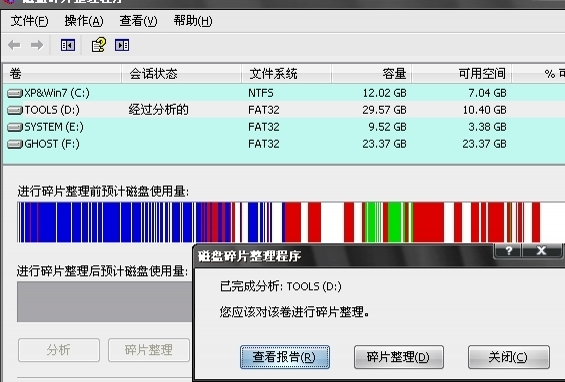The height and width of the screenshot is (382, 565).
Task: Click the FAT32 cell in TOOLS (D:) row
Action: coord(264,110)
